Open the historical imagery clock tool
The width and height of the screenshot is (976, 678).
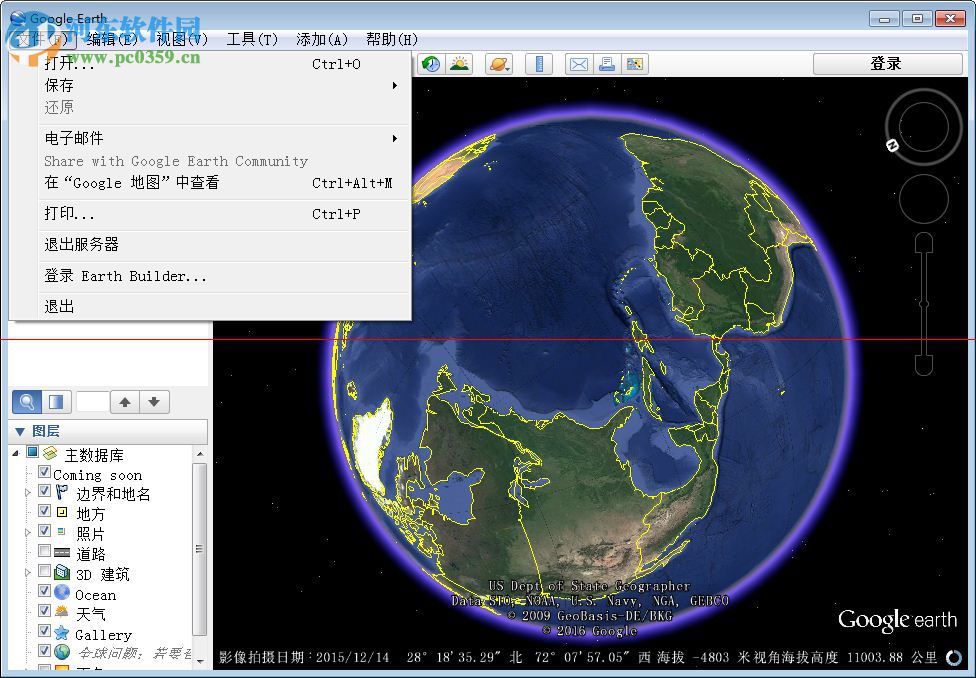[x=429, y=63]
